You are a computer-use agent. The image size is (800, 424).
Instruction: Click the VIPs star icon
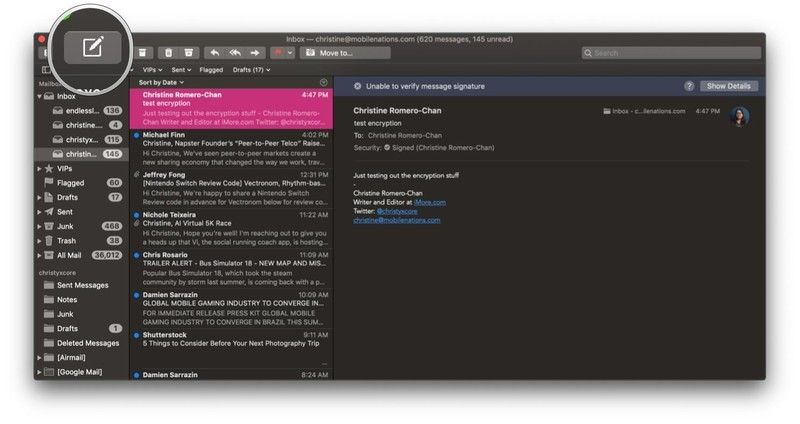(49, 168)
